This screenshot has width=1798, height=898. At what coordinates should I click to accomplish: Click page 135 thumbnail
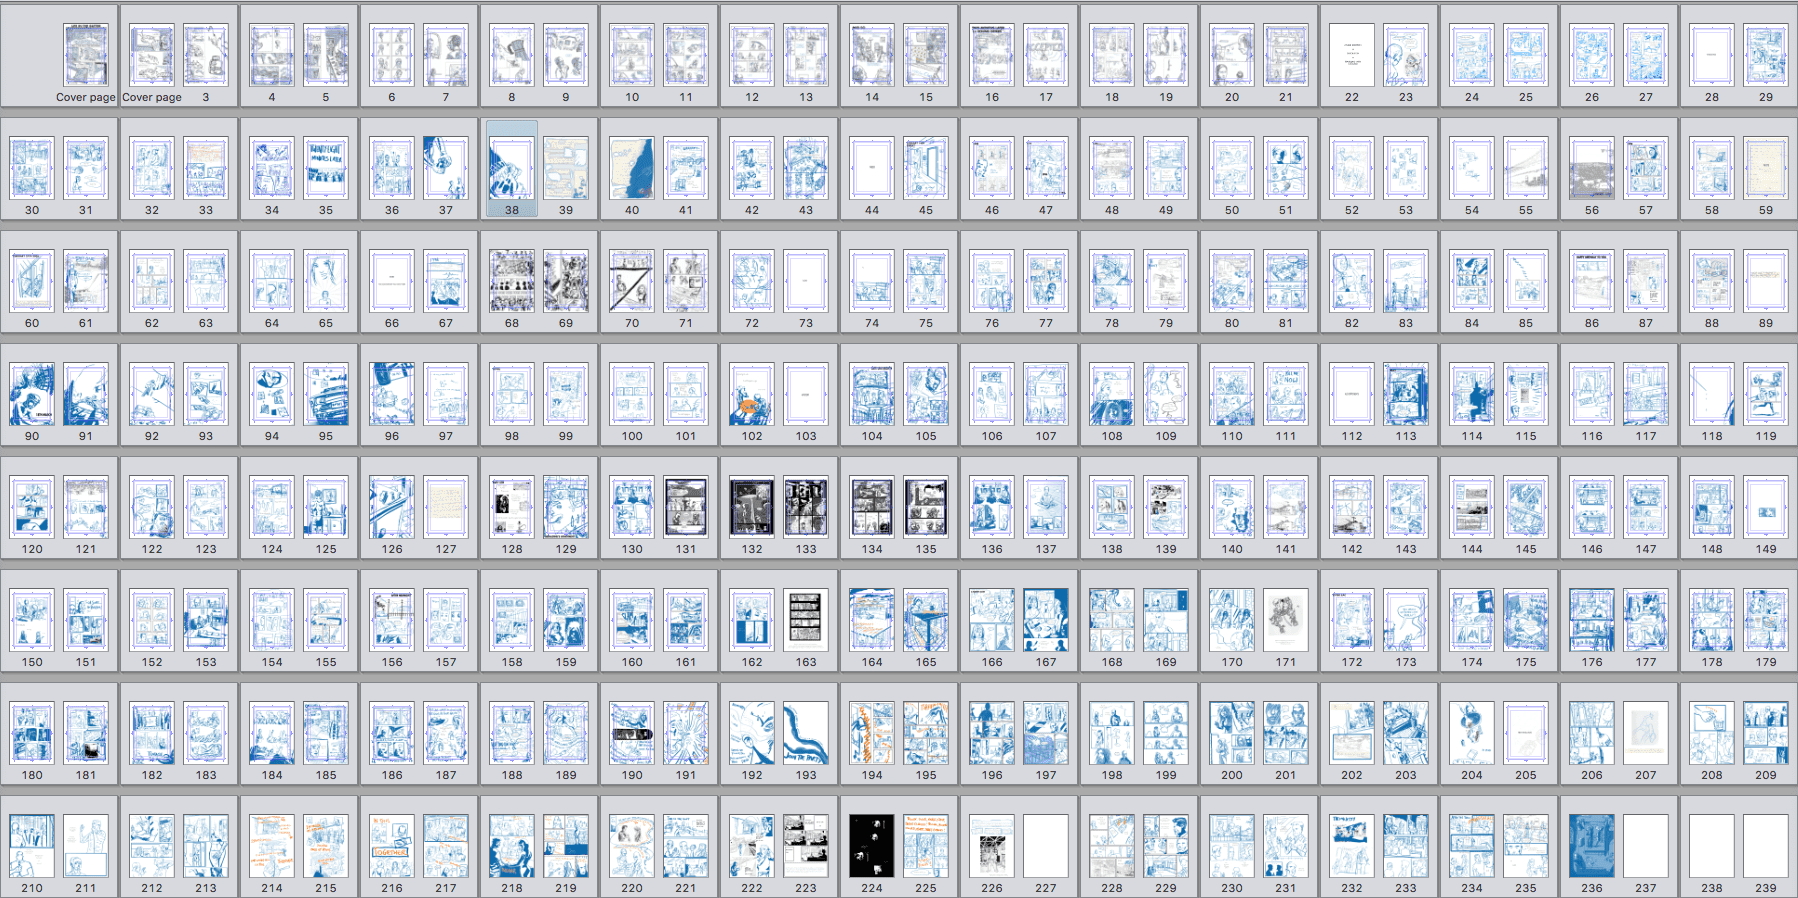click(x=926, y=507)
